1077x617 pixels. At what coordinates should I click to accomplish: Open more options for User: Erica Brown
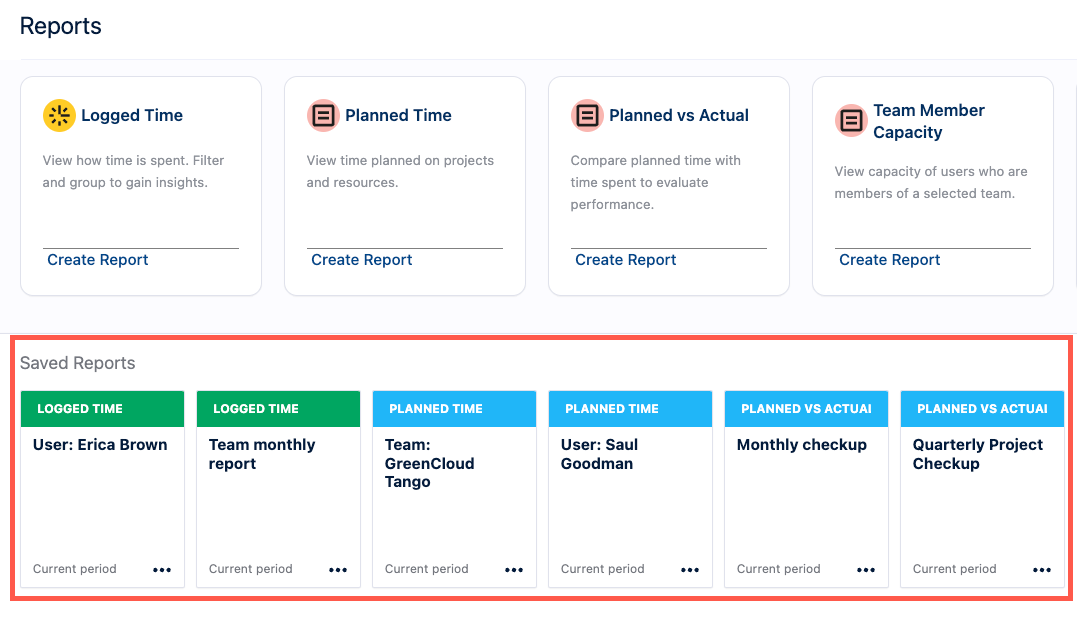click(162, 570)
